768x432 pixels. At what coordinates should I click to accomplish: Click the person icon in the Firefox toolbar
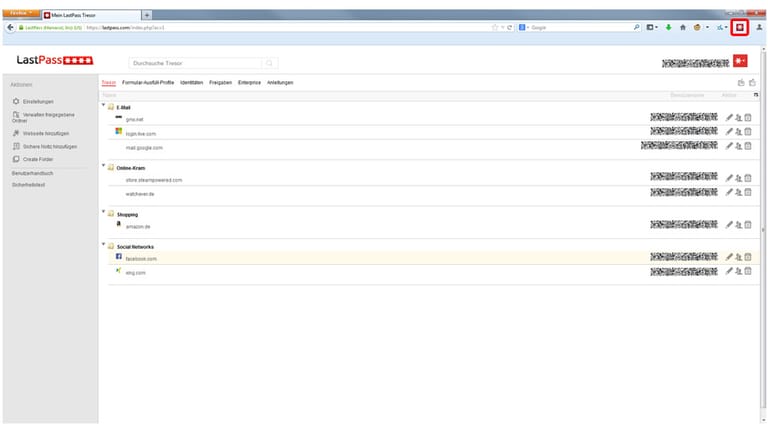[759, 27]
